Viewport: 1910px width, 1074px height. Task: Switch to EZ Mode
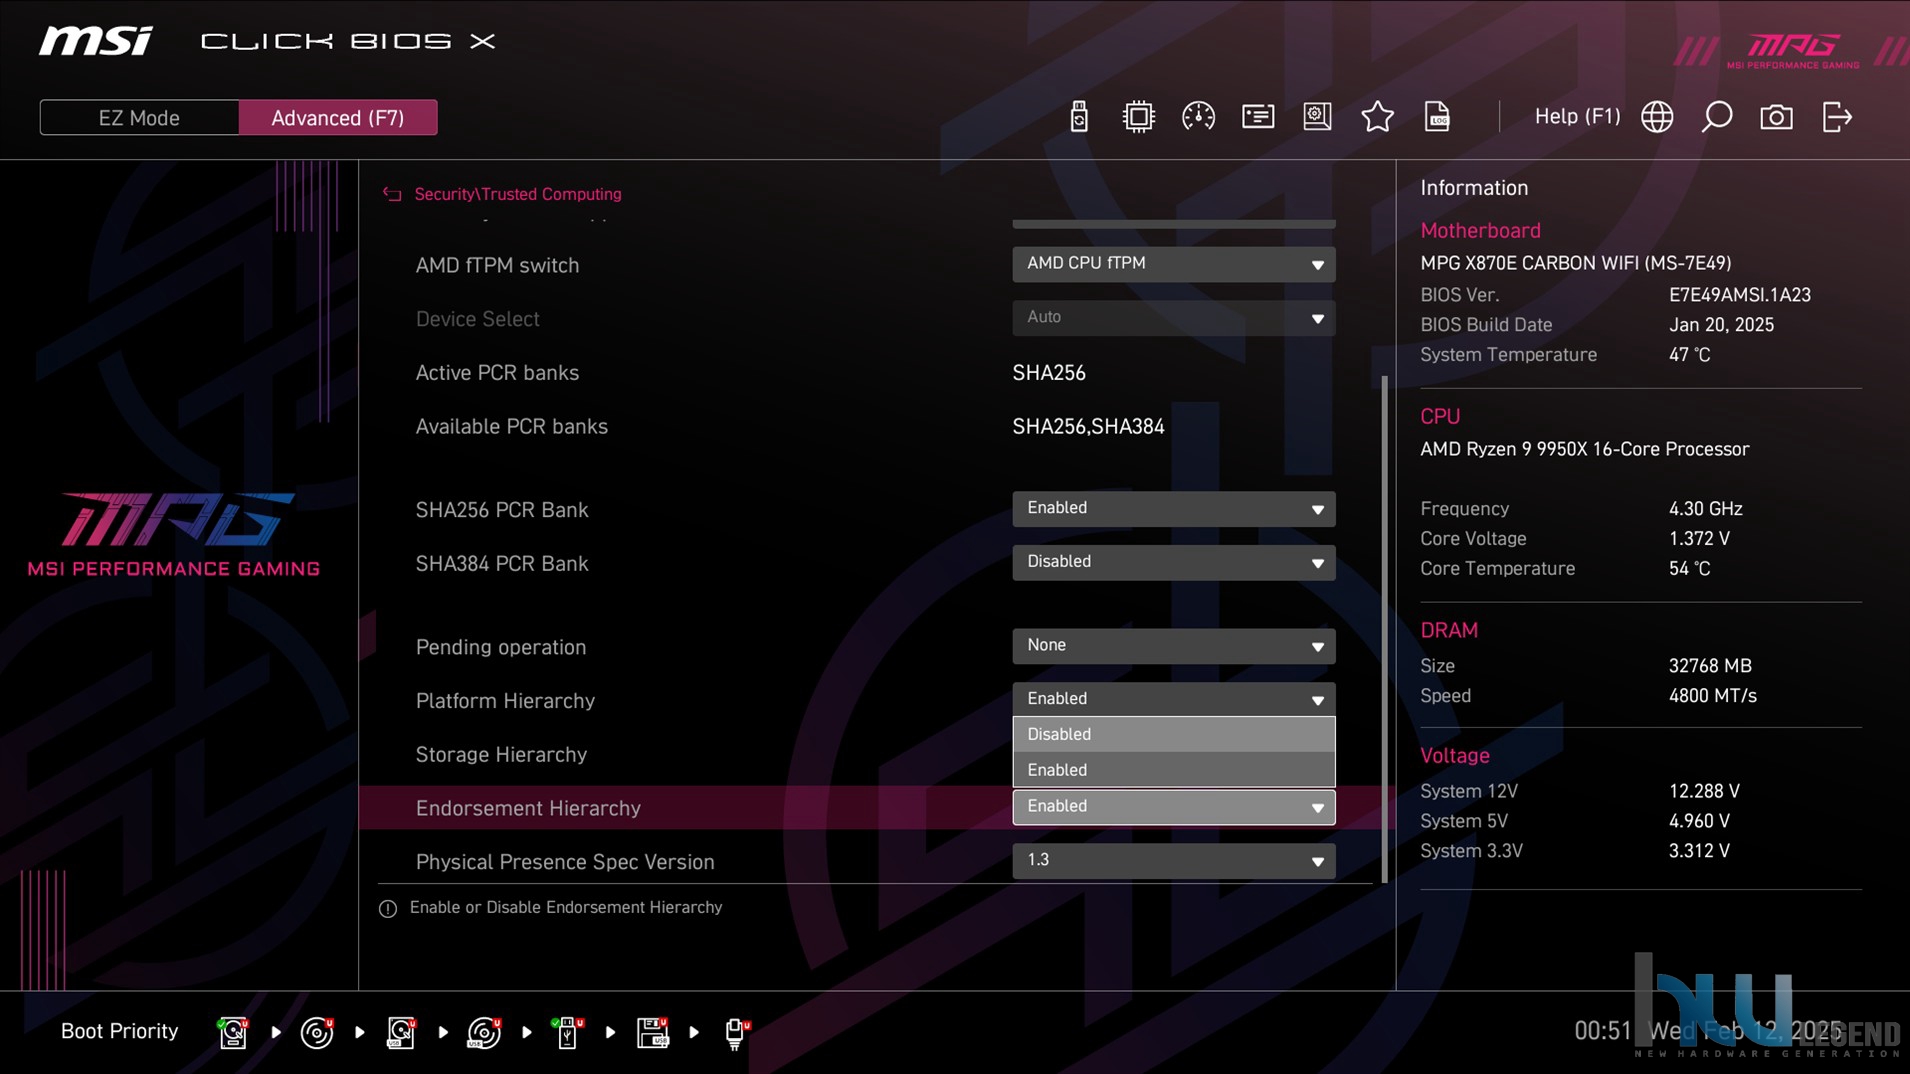139,117
